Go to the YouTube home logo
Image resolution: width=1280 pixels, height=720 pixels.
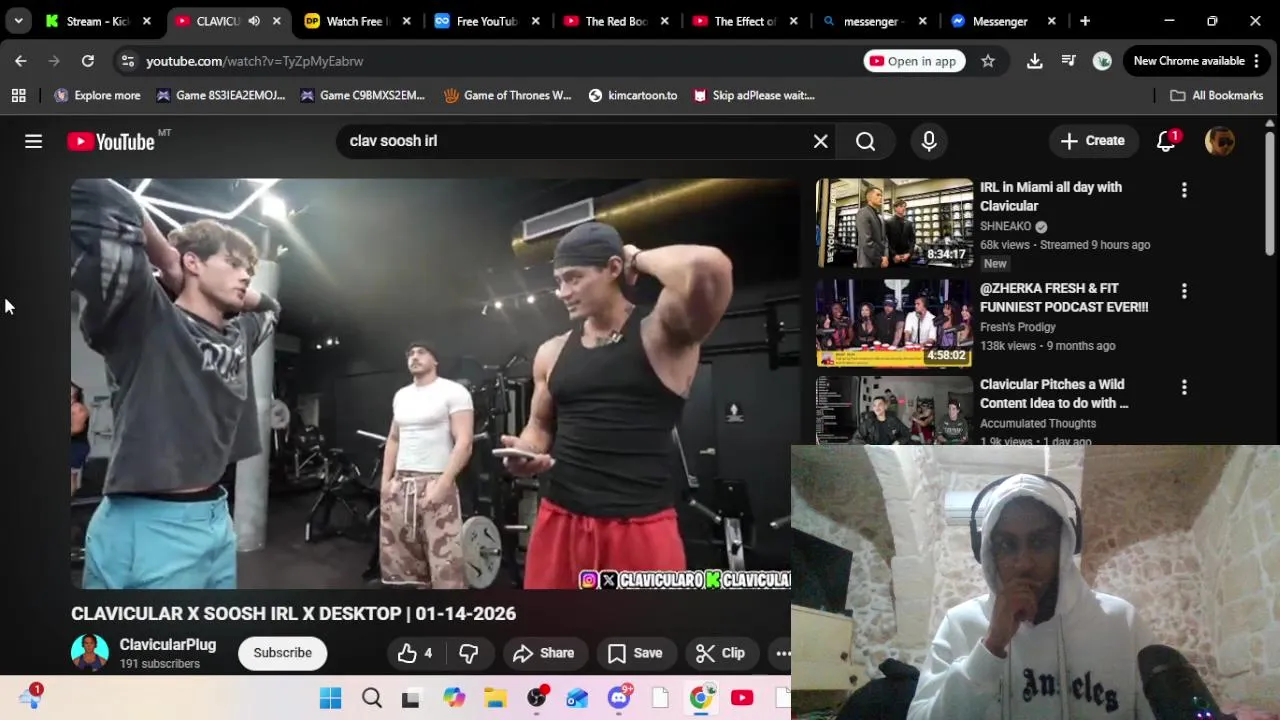click(111, 141)
